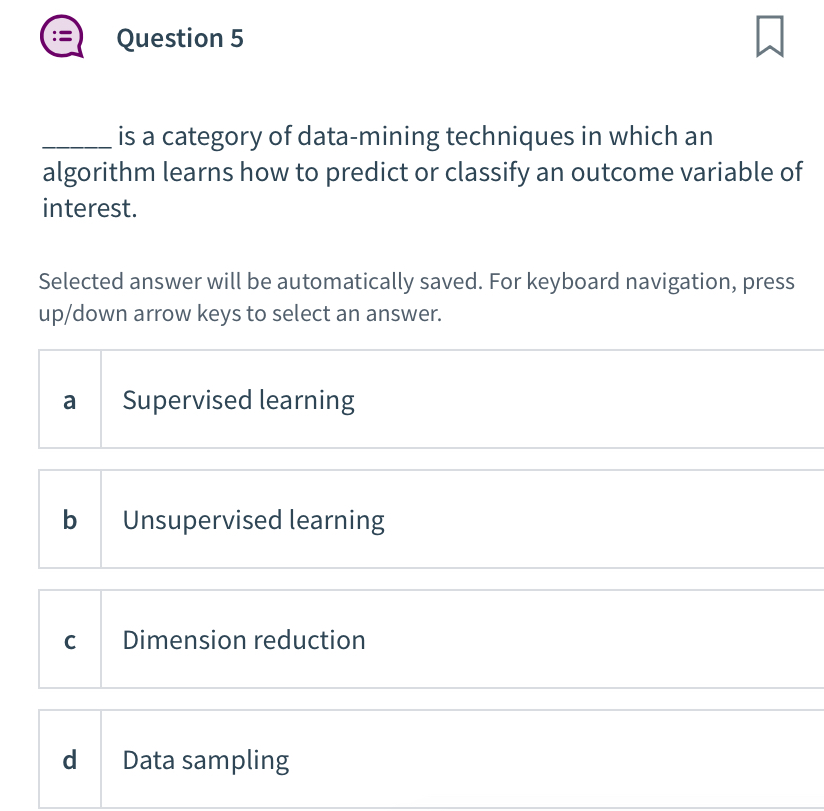Click the list lines inside the bubble icon
This screenshot has height=811, width=824.
62,34
